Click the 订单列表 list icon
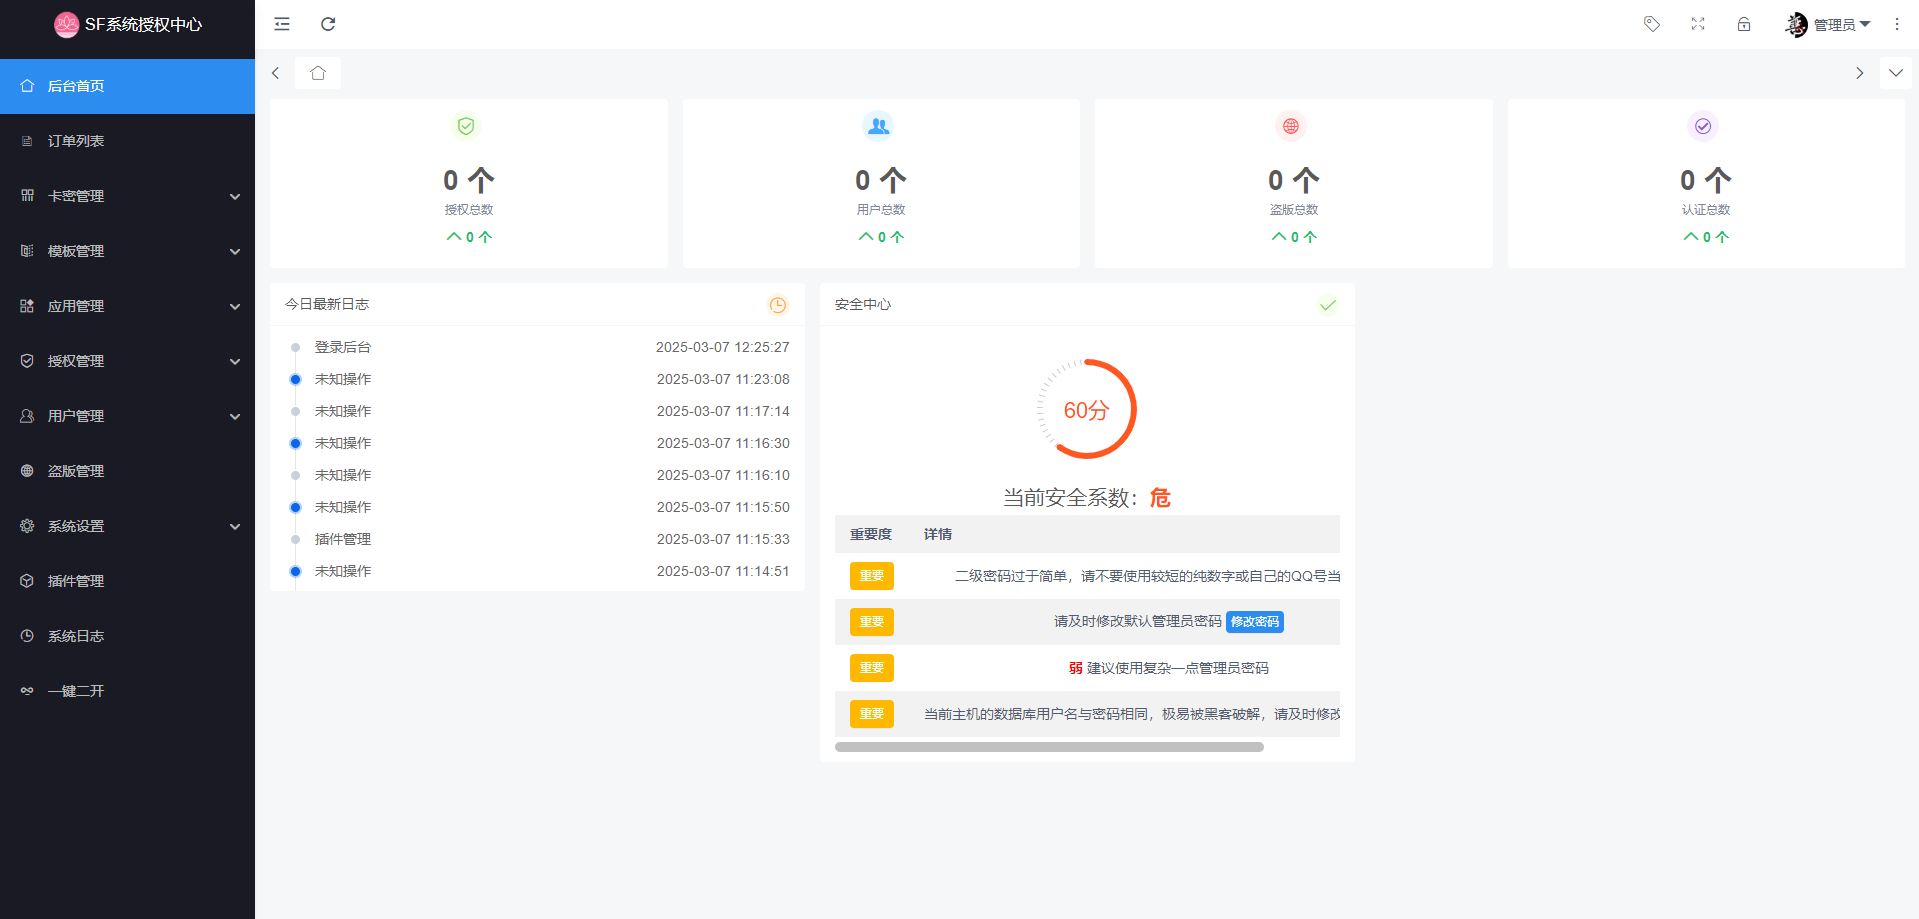 pyautogui.click(x=27, y=141)
